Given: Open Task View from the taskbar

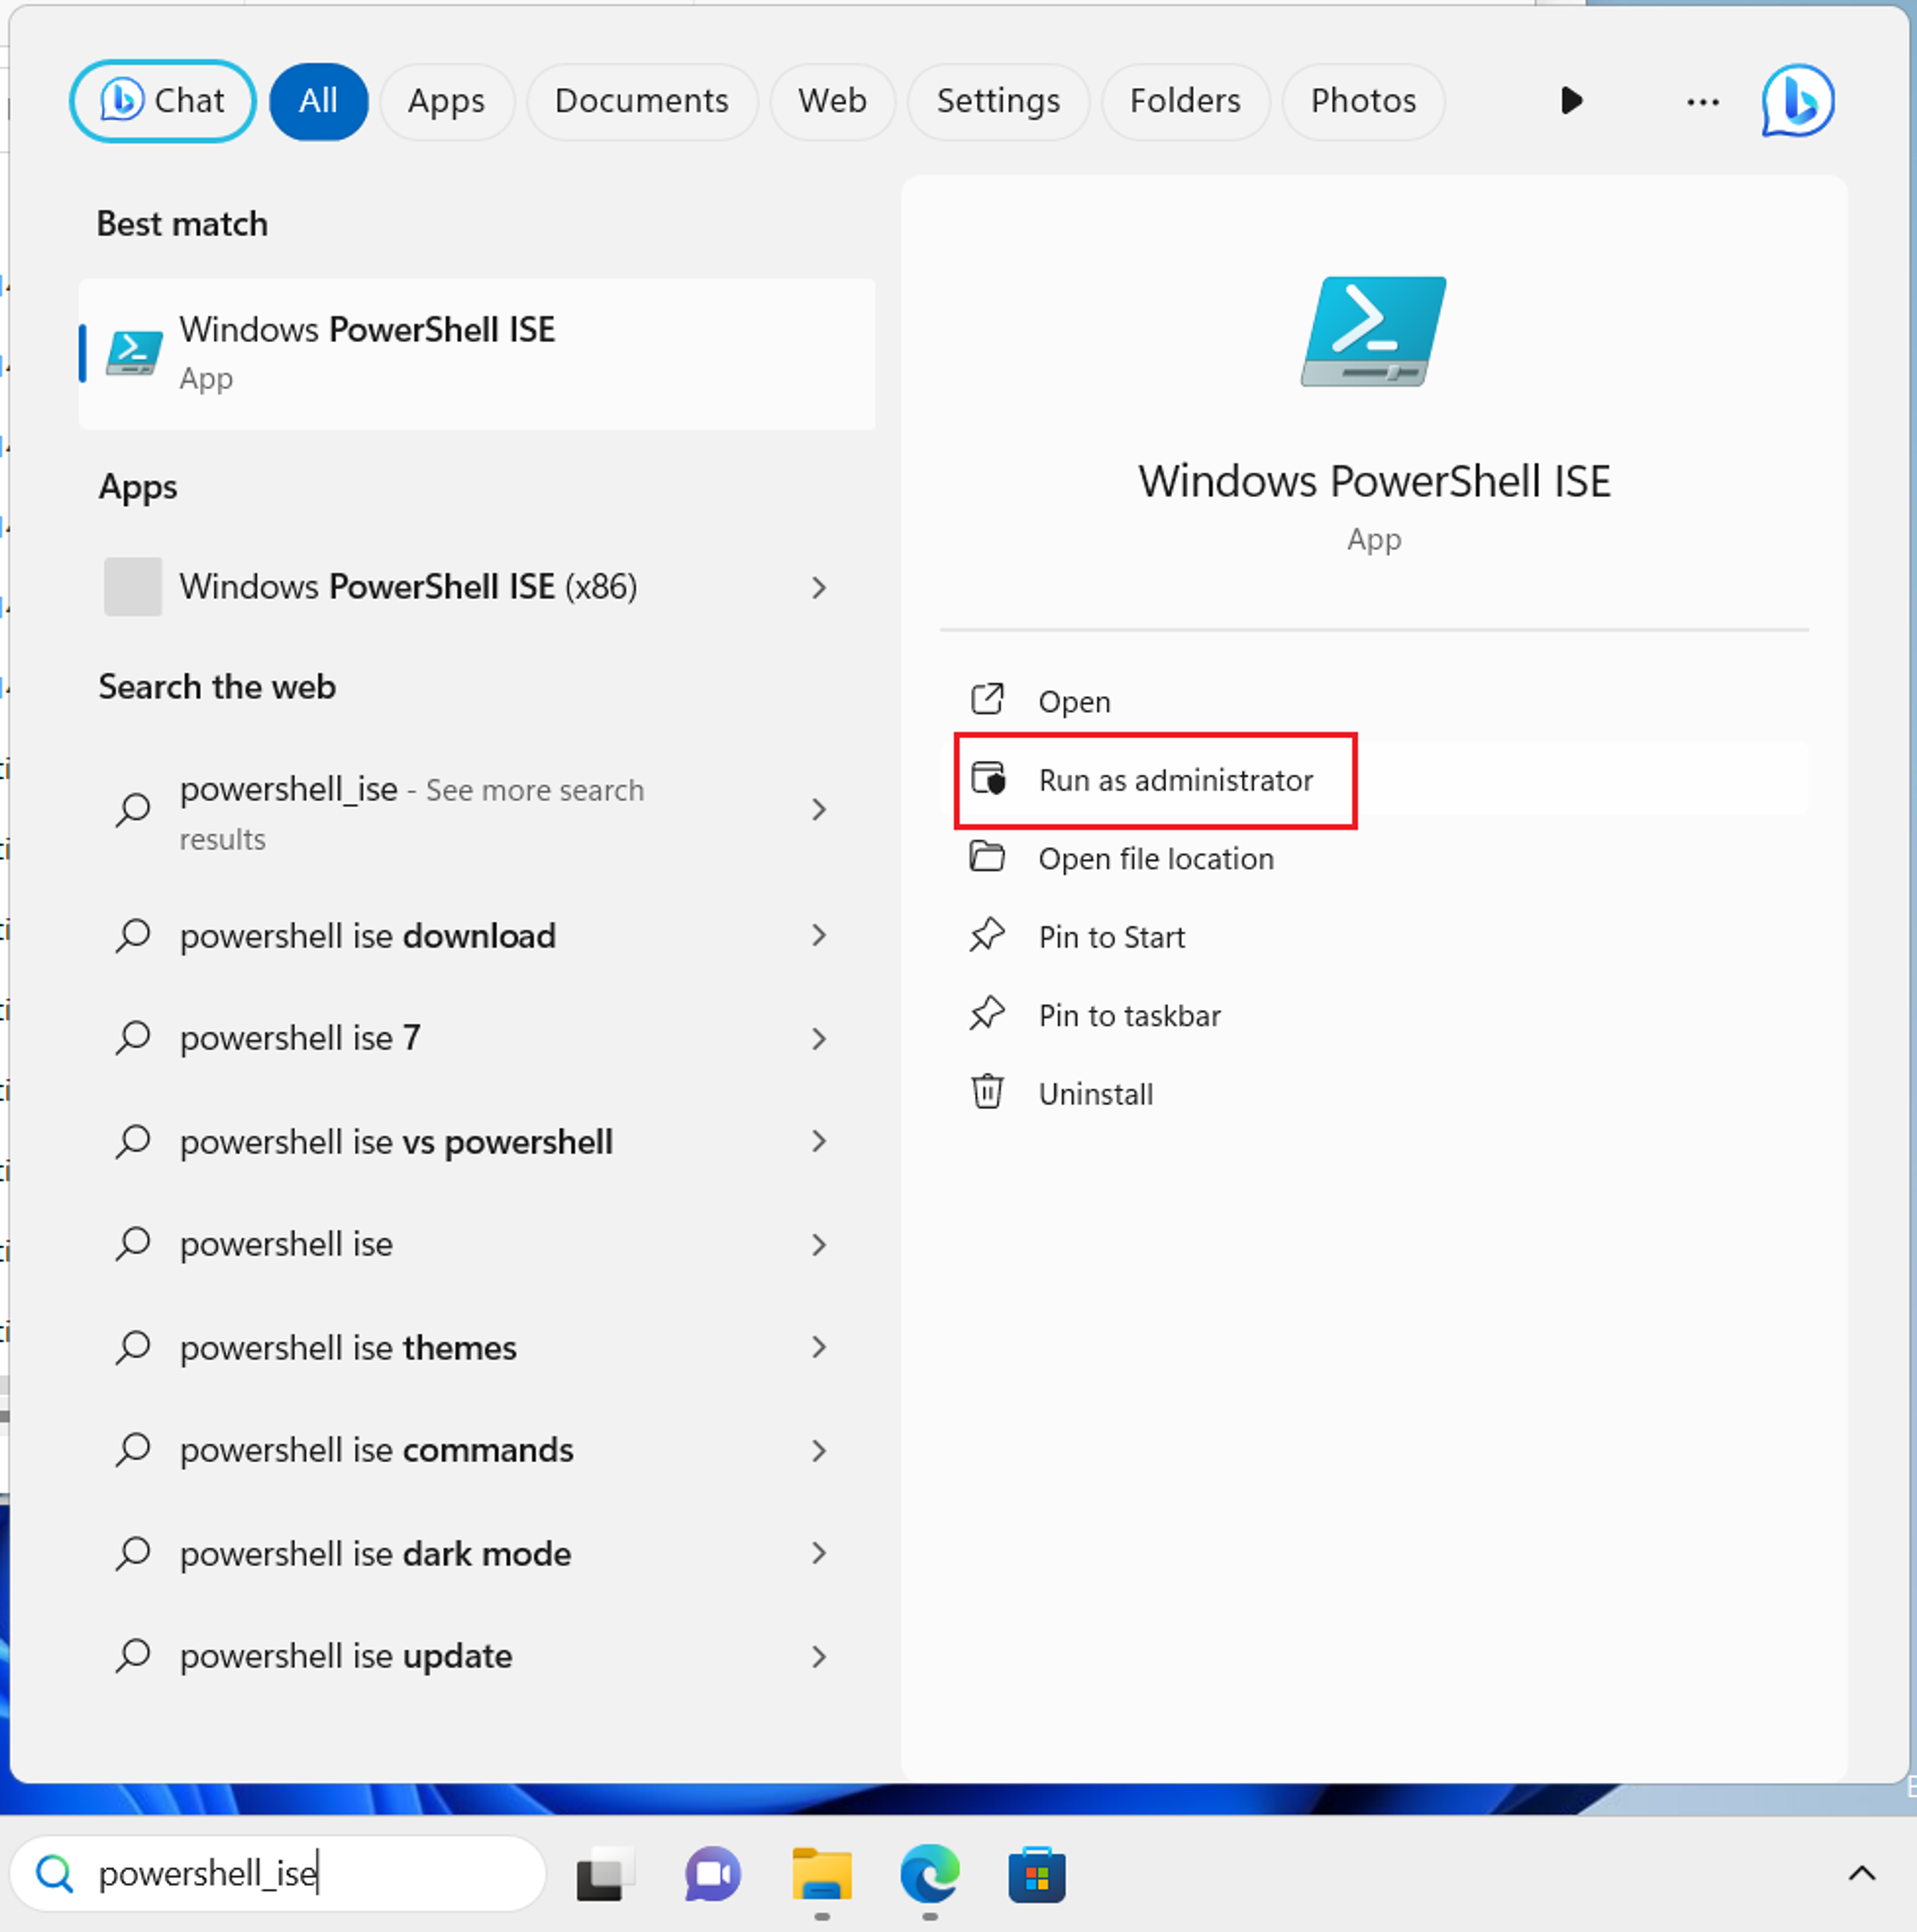Looking at the screenshot, I should 606,1874.
